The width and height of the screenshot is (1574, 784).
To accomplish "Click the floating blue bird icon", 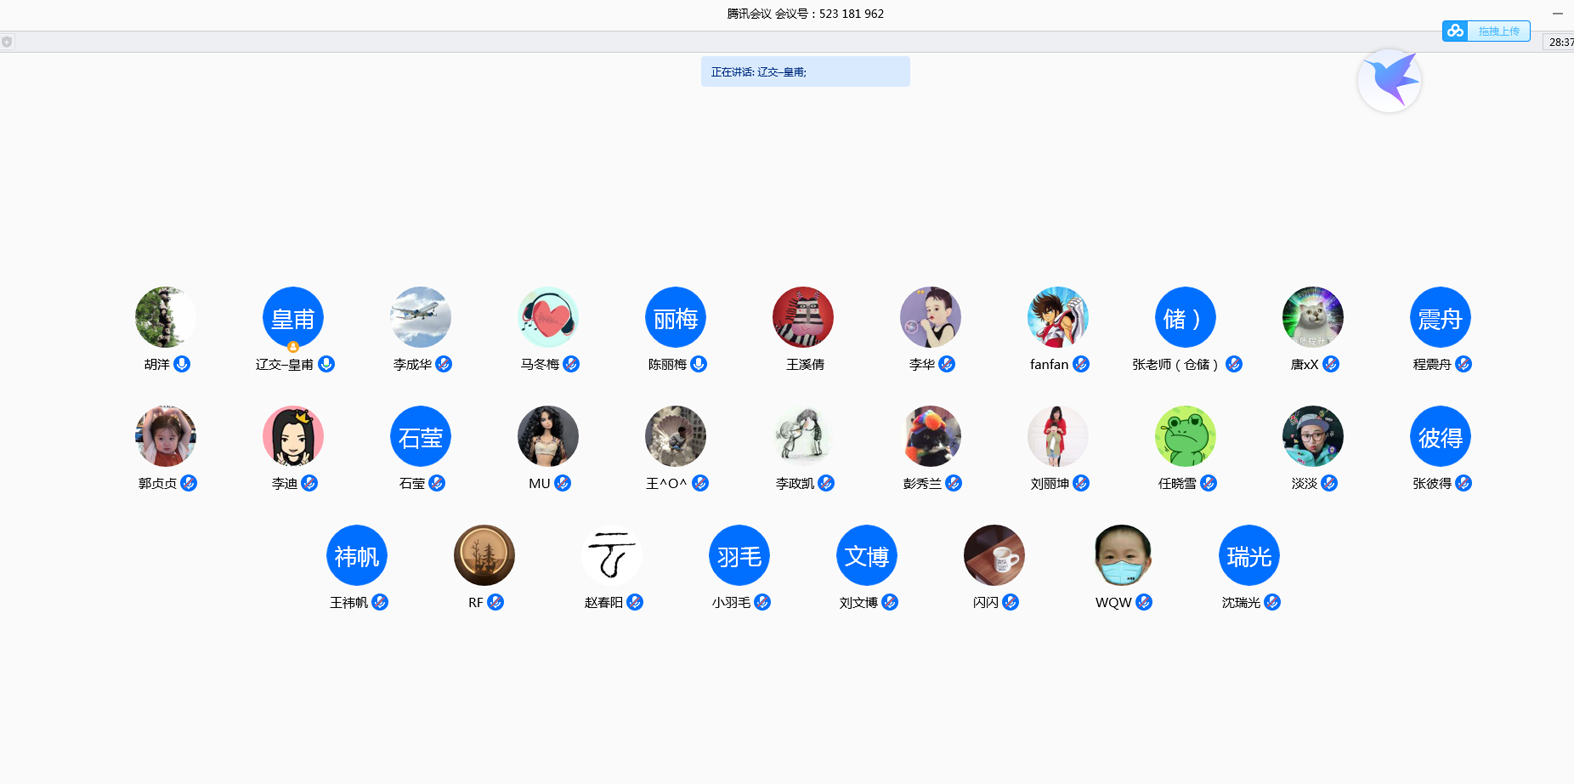I will (1390, 80).
